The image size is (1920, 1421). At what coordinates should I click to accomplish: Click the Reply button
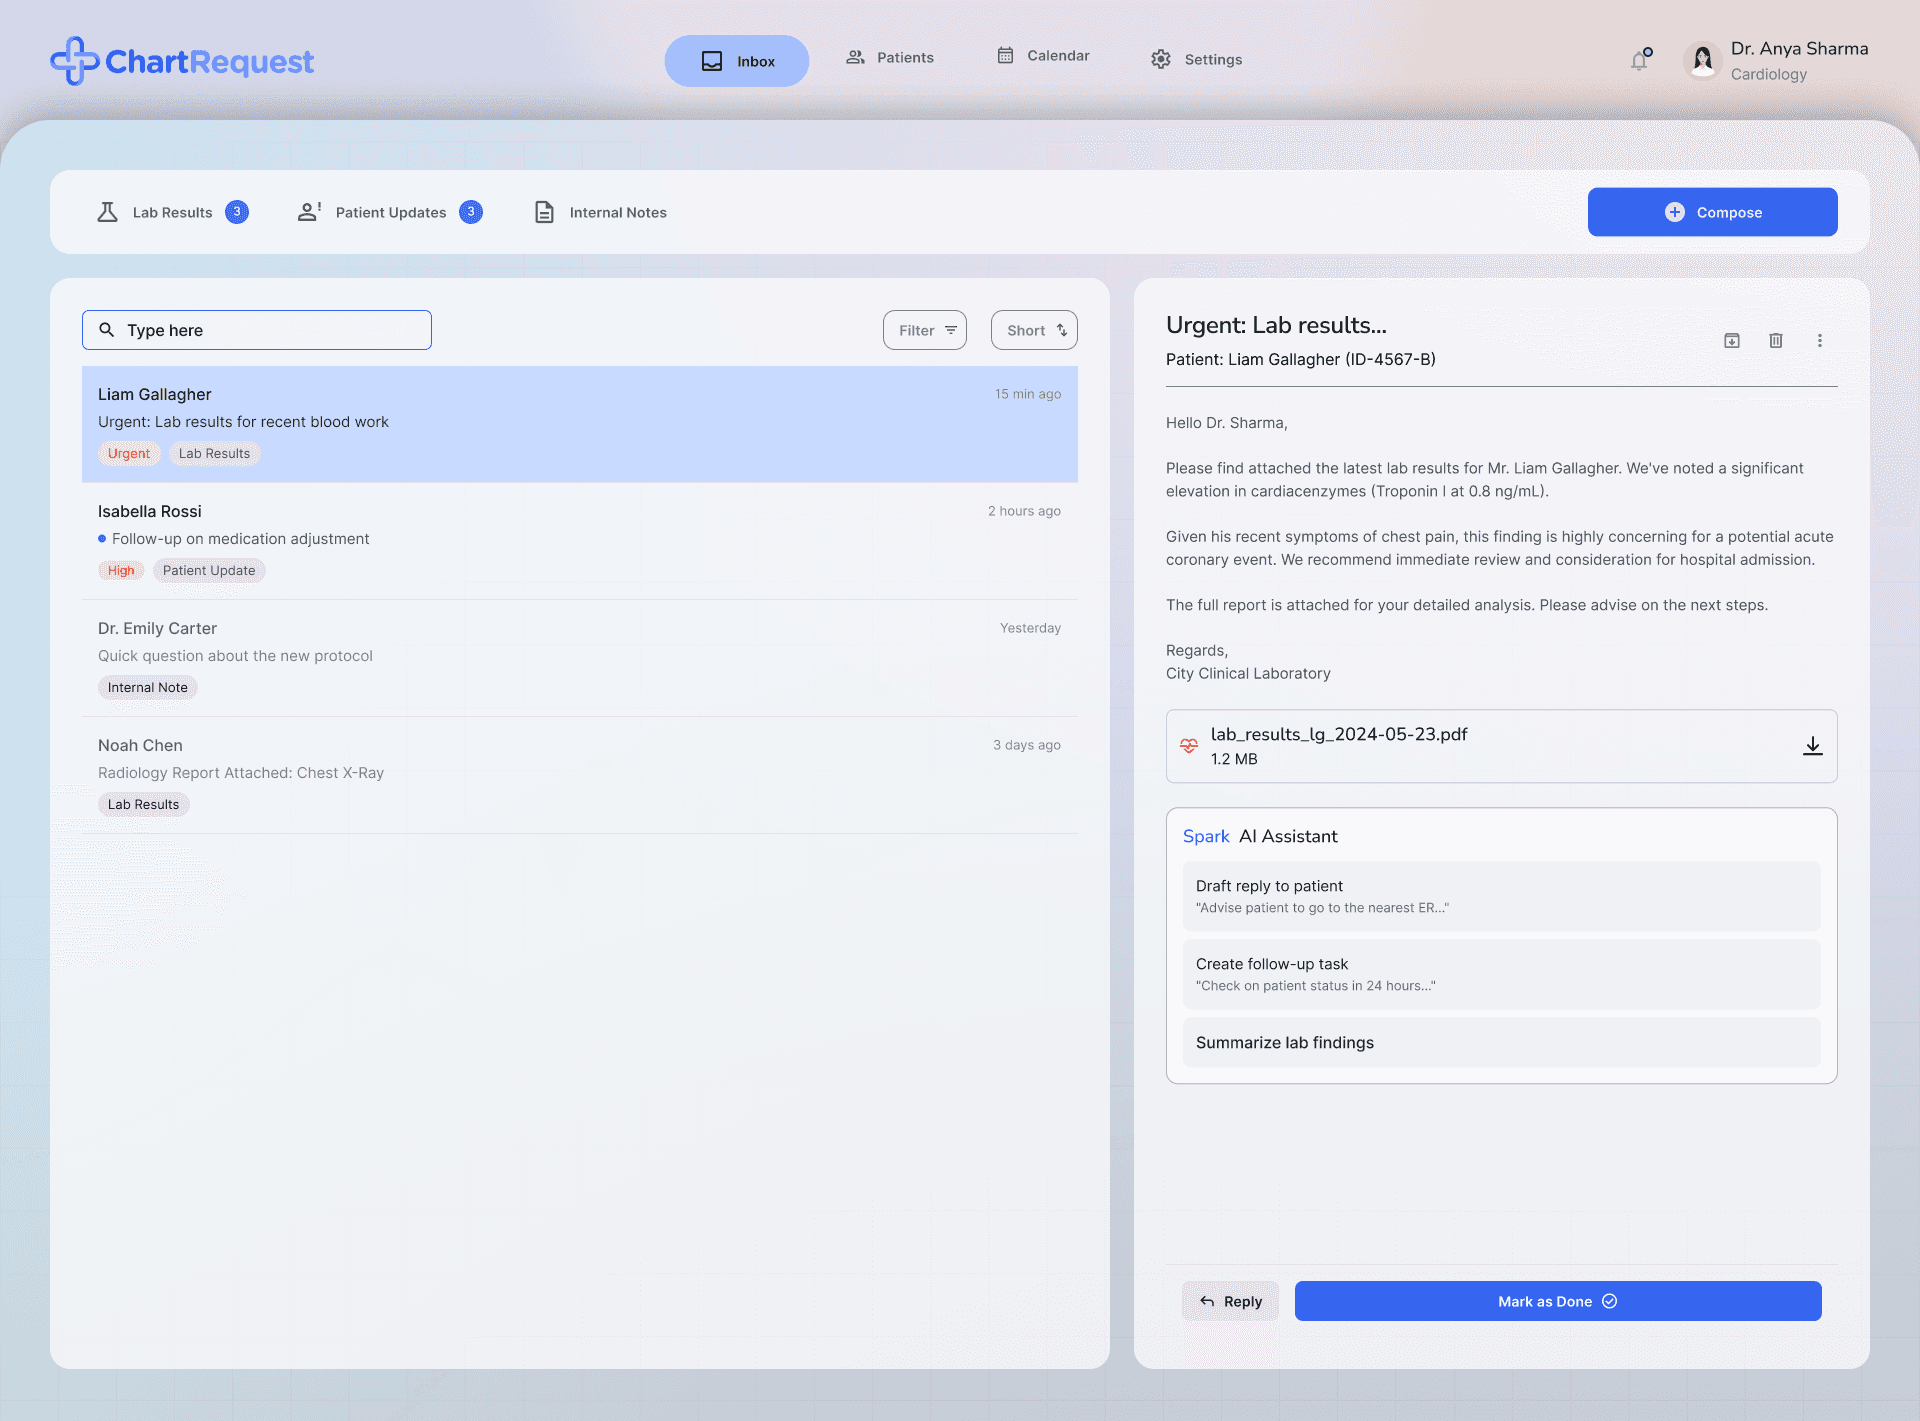pyautogui.click(x=1230, y=1301)
